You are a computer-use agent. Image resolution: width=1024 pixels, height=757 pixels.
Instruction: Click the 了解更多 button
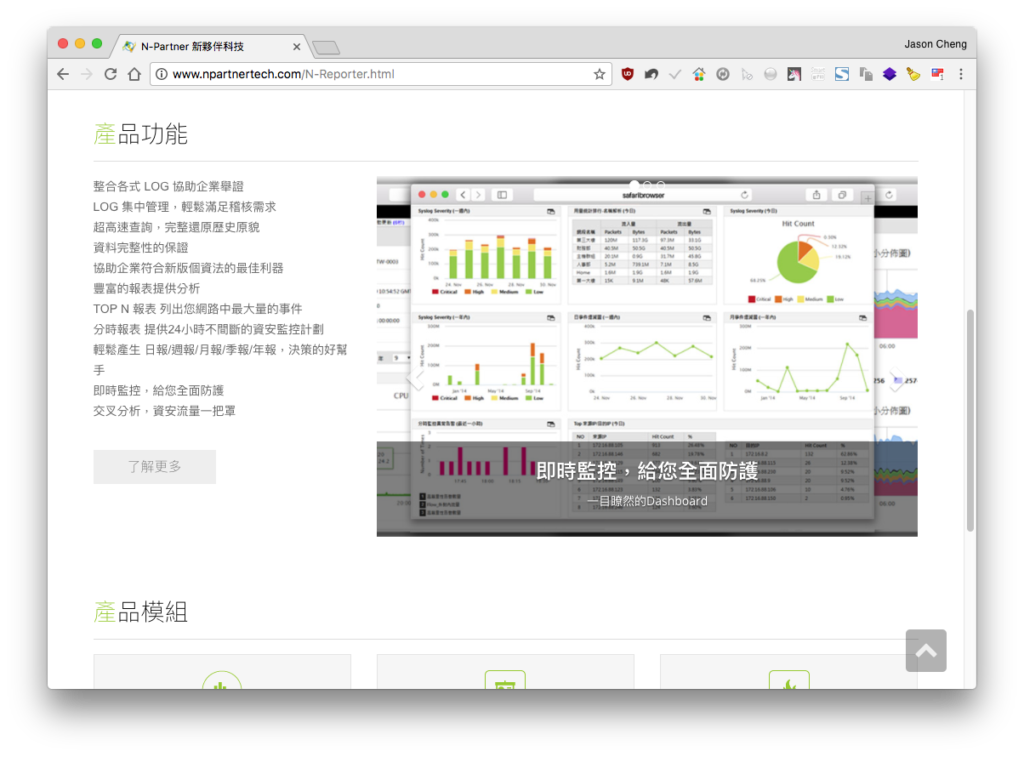(154, 466)
